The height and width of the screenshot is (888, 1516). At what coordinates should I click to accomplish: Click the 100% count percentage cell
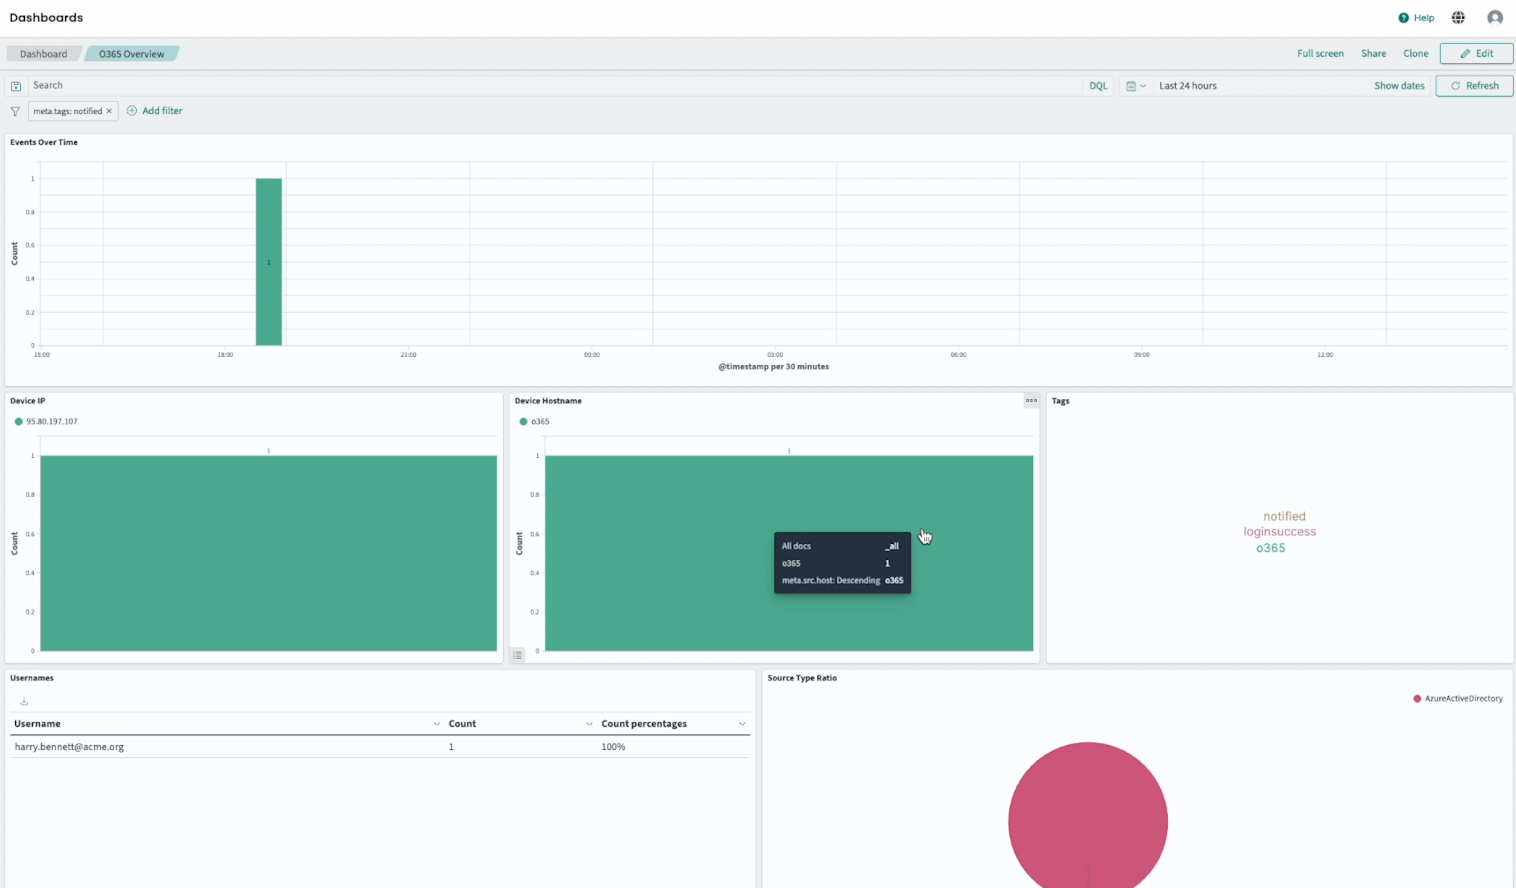coord(613,747)
